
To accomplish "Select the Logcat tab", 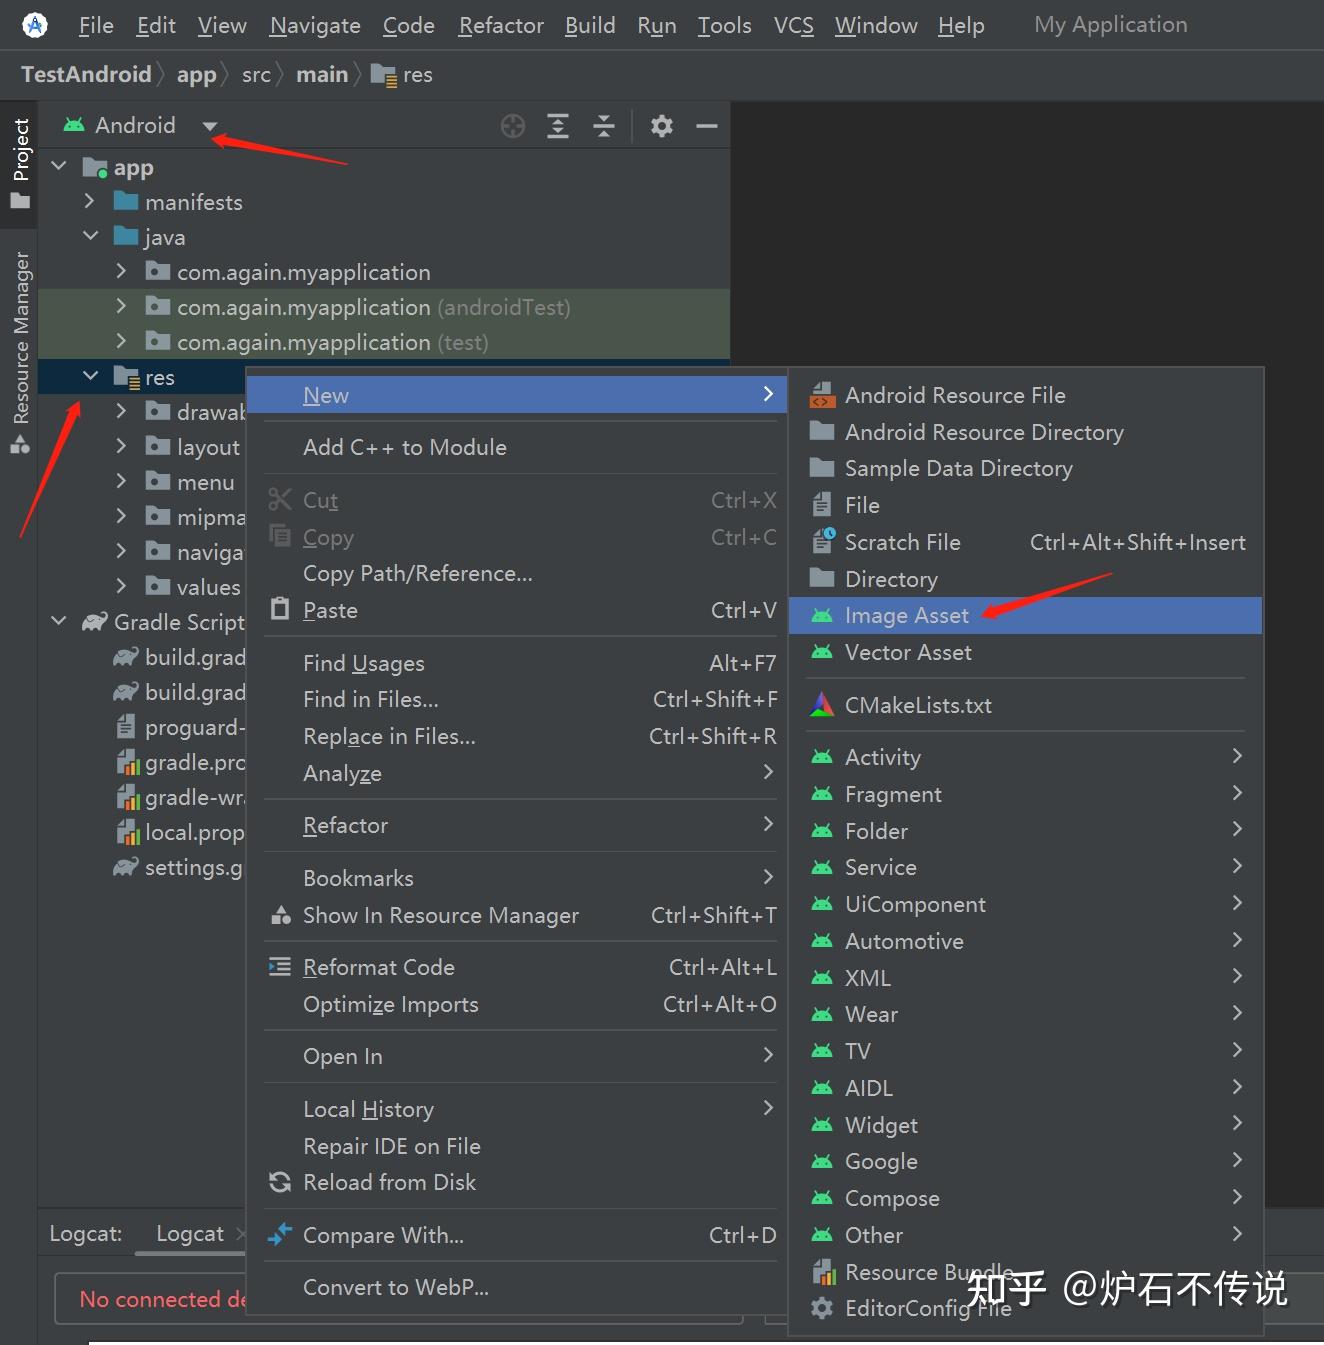I will [190, 1234].
